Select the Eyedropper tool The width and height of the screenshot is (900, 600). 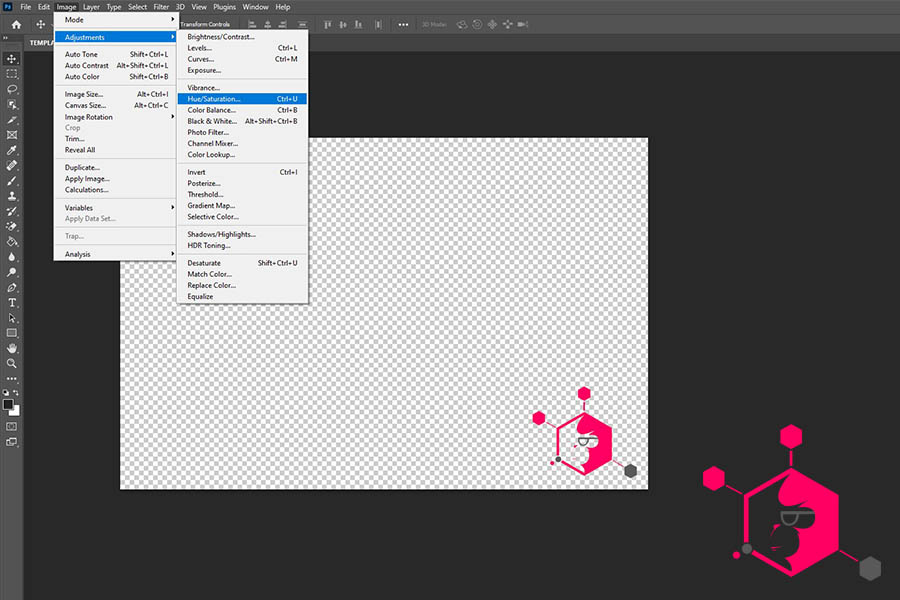coord(11,150)
